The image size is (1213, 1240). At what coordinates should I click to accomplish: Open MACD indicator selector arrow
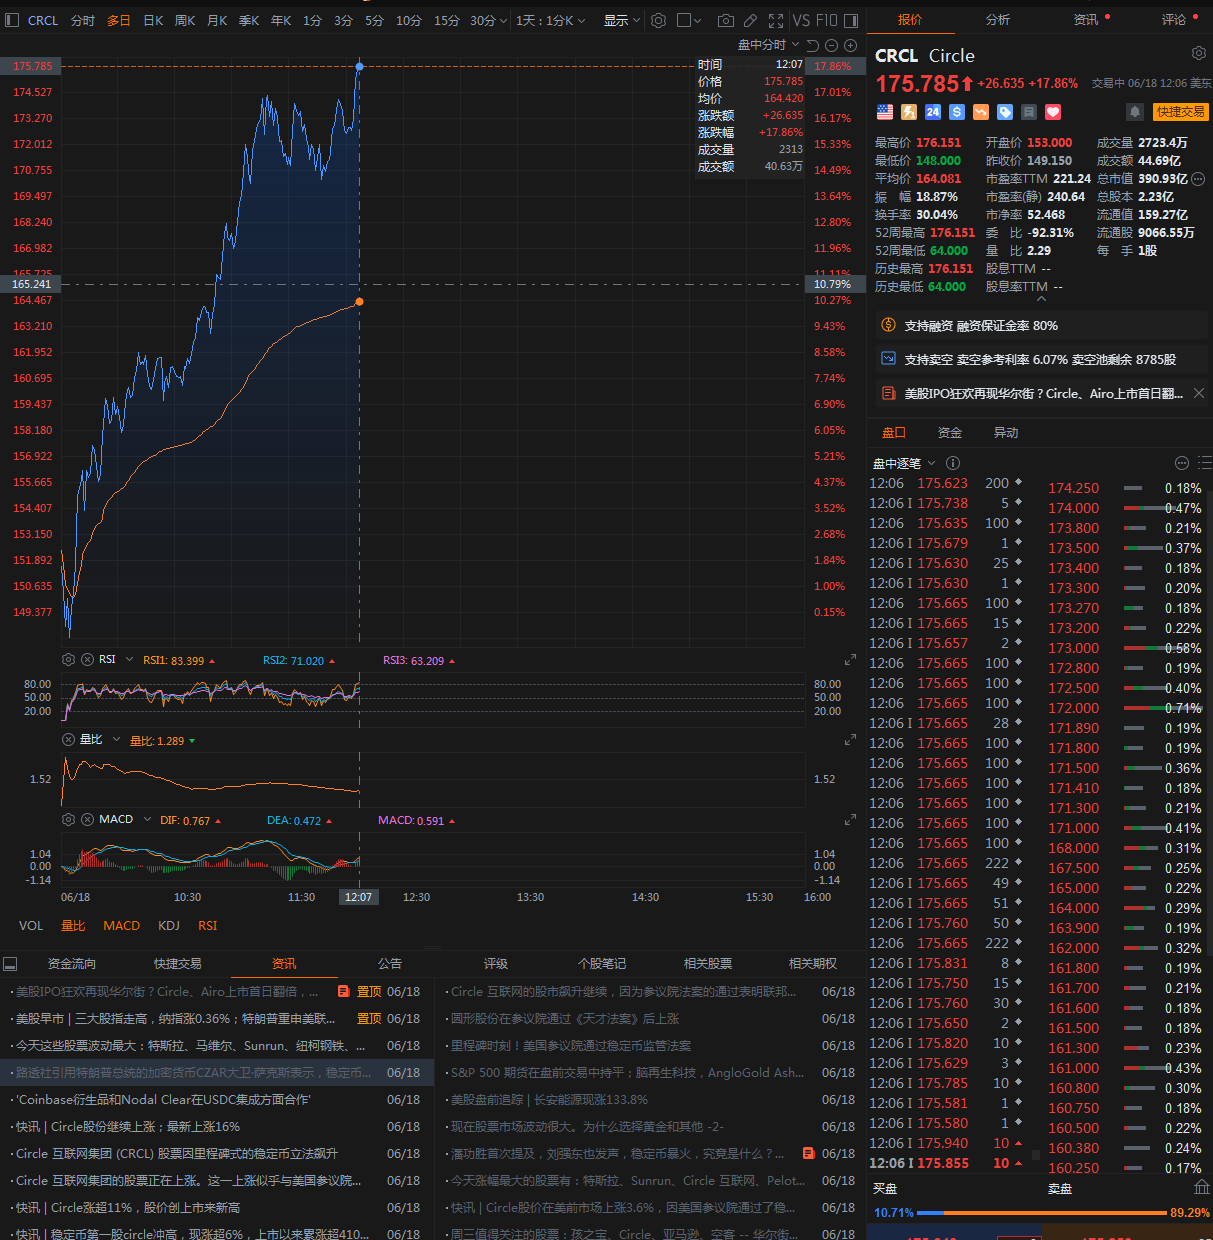[147, 820]
